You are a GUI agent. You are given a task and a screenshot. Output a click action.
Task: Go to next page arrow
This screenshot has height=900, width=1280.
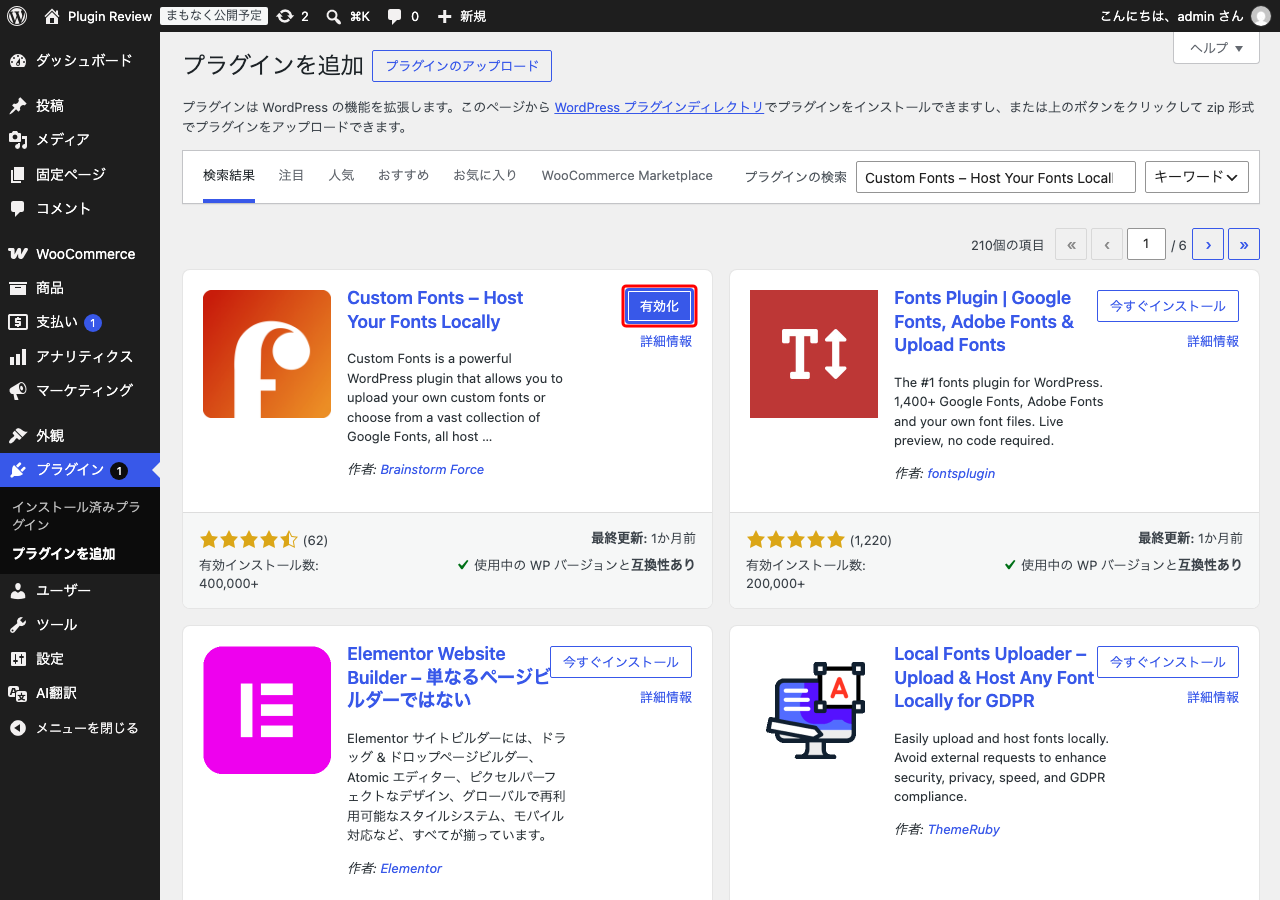pos(1208,244)
